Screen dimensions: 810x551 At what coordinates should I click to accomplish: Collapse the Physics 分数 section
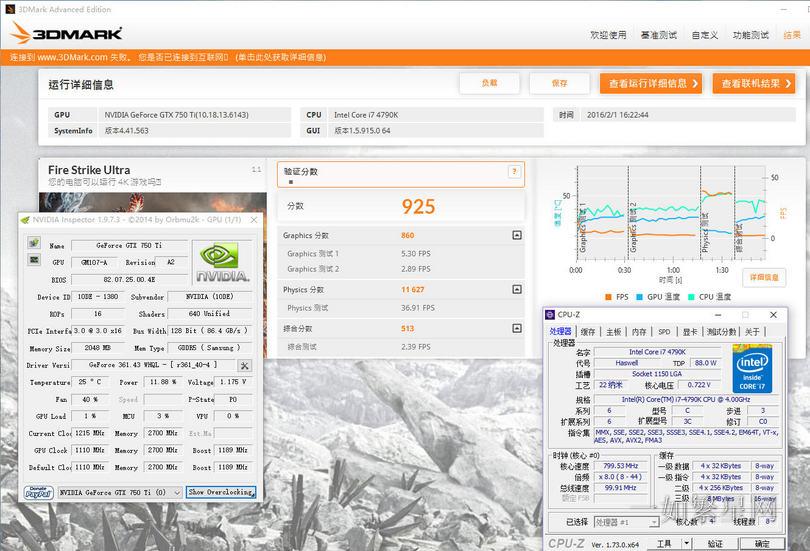(517, 289)
